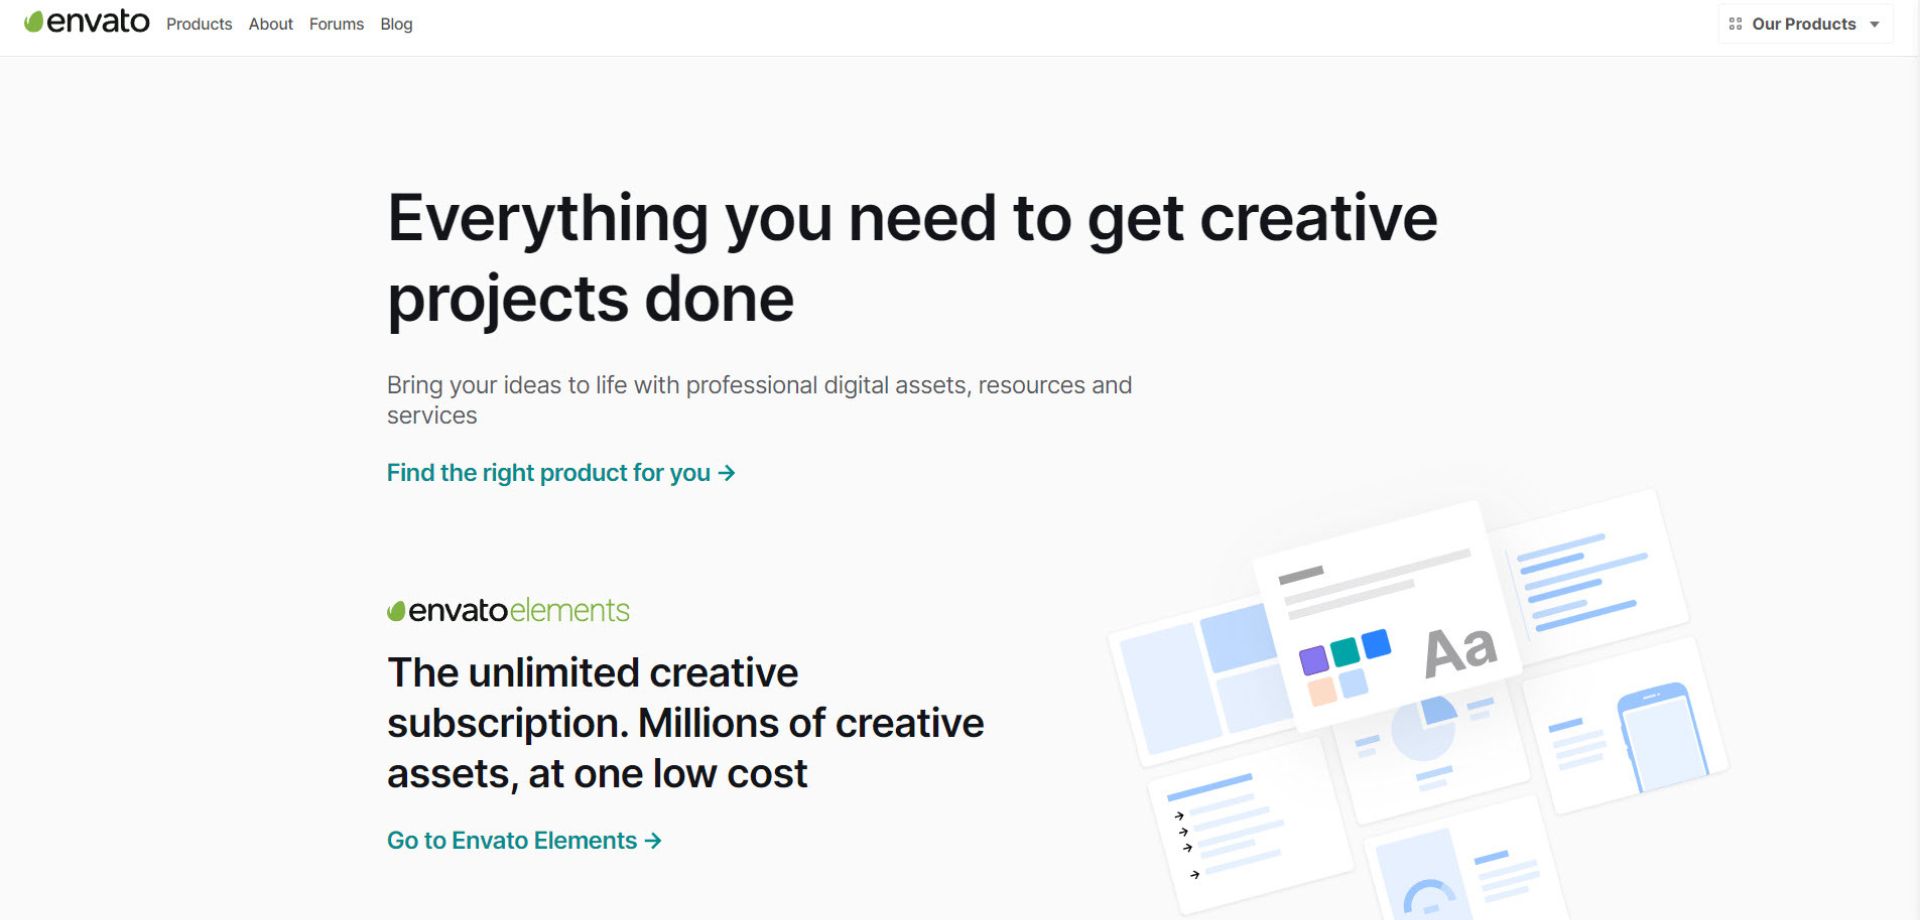Click the arrow after 'Find the right product'
Screen dimensions: 1920x920
727,473
